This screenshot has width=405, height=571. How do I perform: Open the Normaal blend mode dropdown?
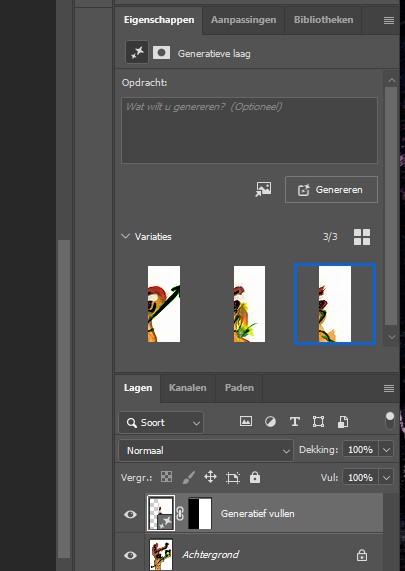[x=206, y=450]
